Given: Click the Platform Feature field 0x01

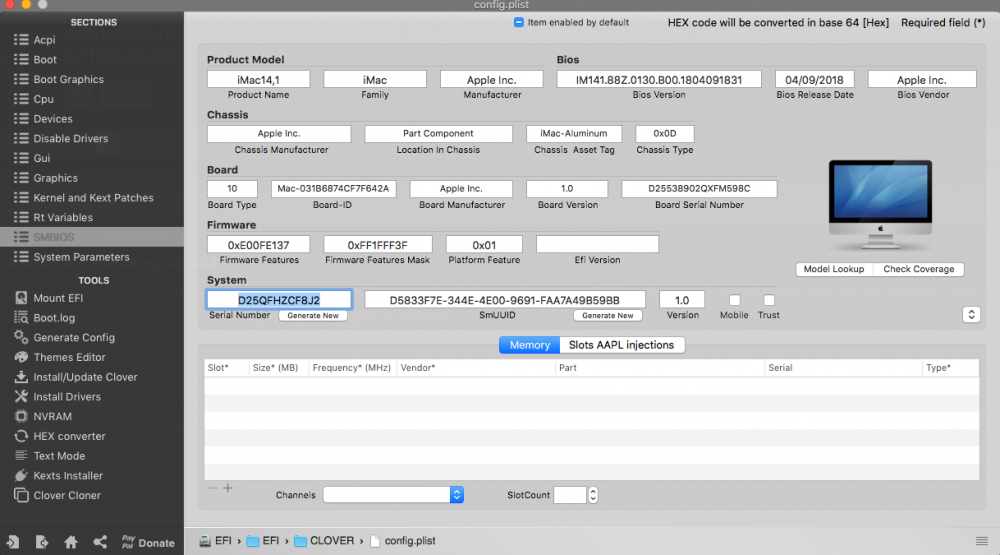Looking at the screenshot, I should 484,245.
